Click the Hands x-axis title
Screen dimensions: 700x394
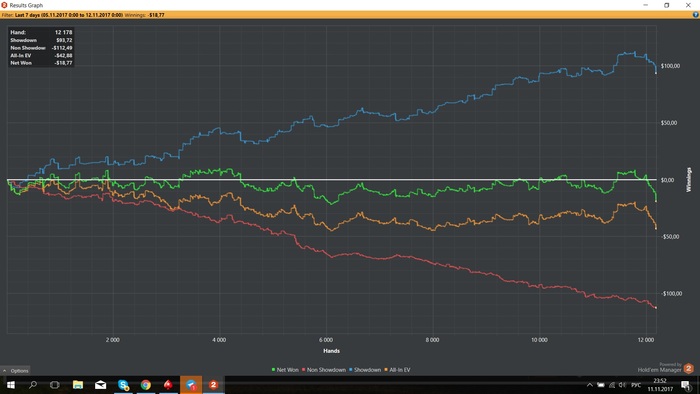[331, 351]
